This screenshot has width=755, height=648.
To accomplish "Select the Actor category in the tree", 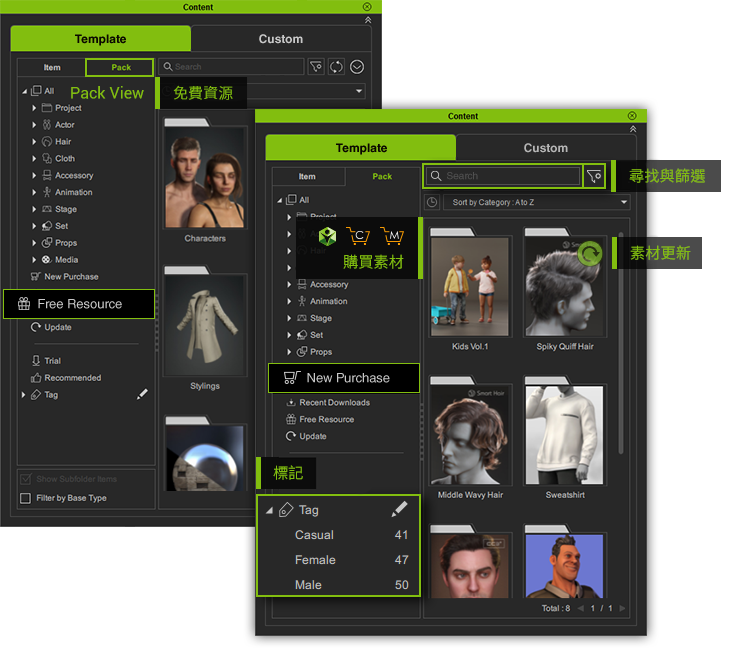I will [64, 125].
